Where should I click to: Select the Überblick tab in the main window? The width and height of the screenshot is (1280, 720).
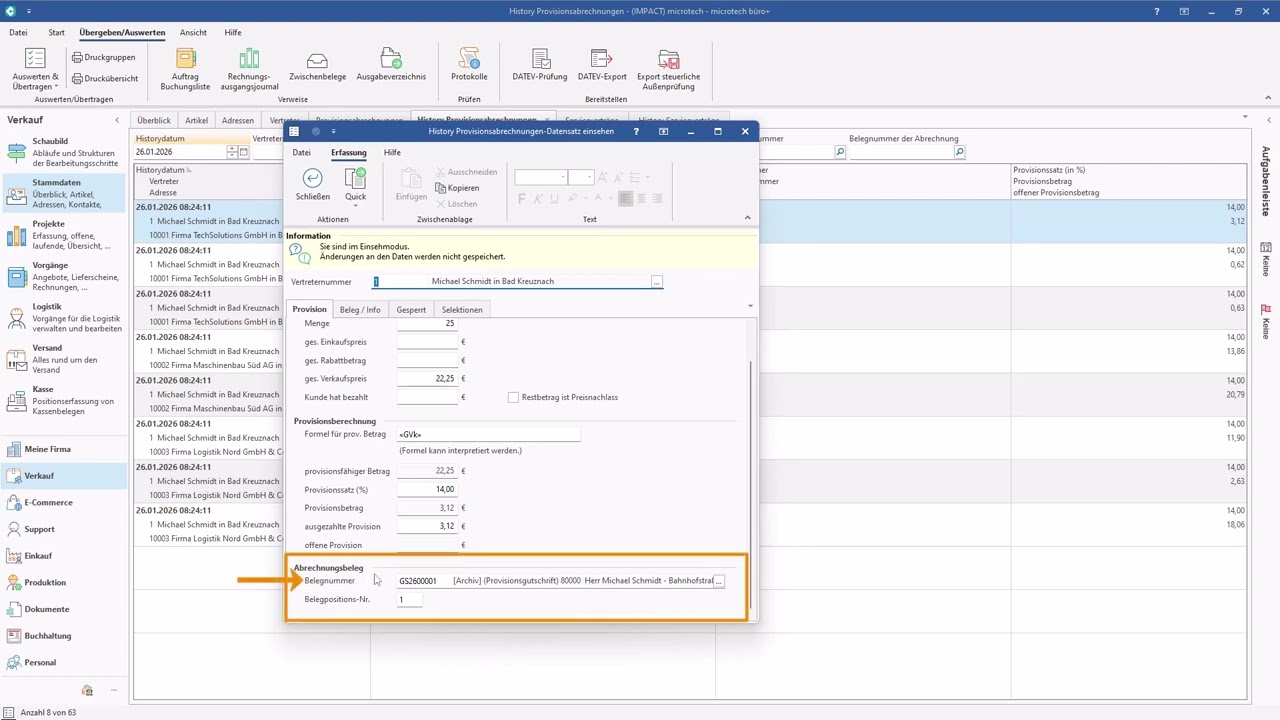154,120
